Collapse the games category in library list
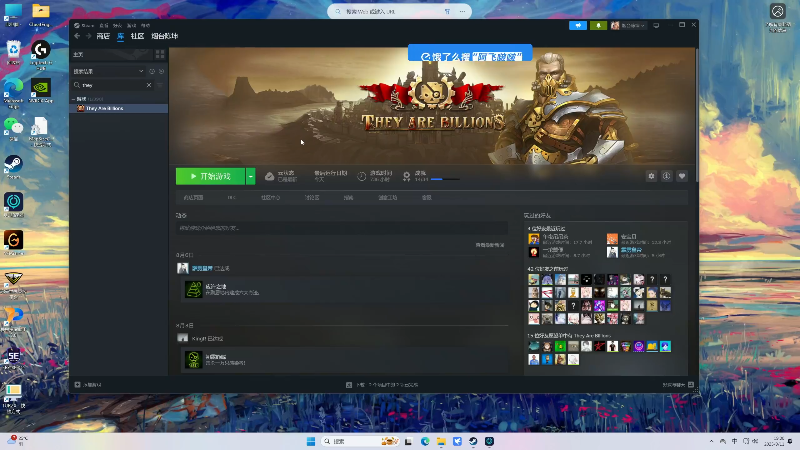800x450 pixels. click(73, 99)
